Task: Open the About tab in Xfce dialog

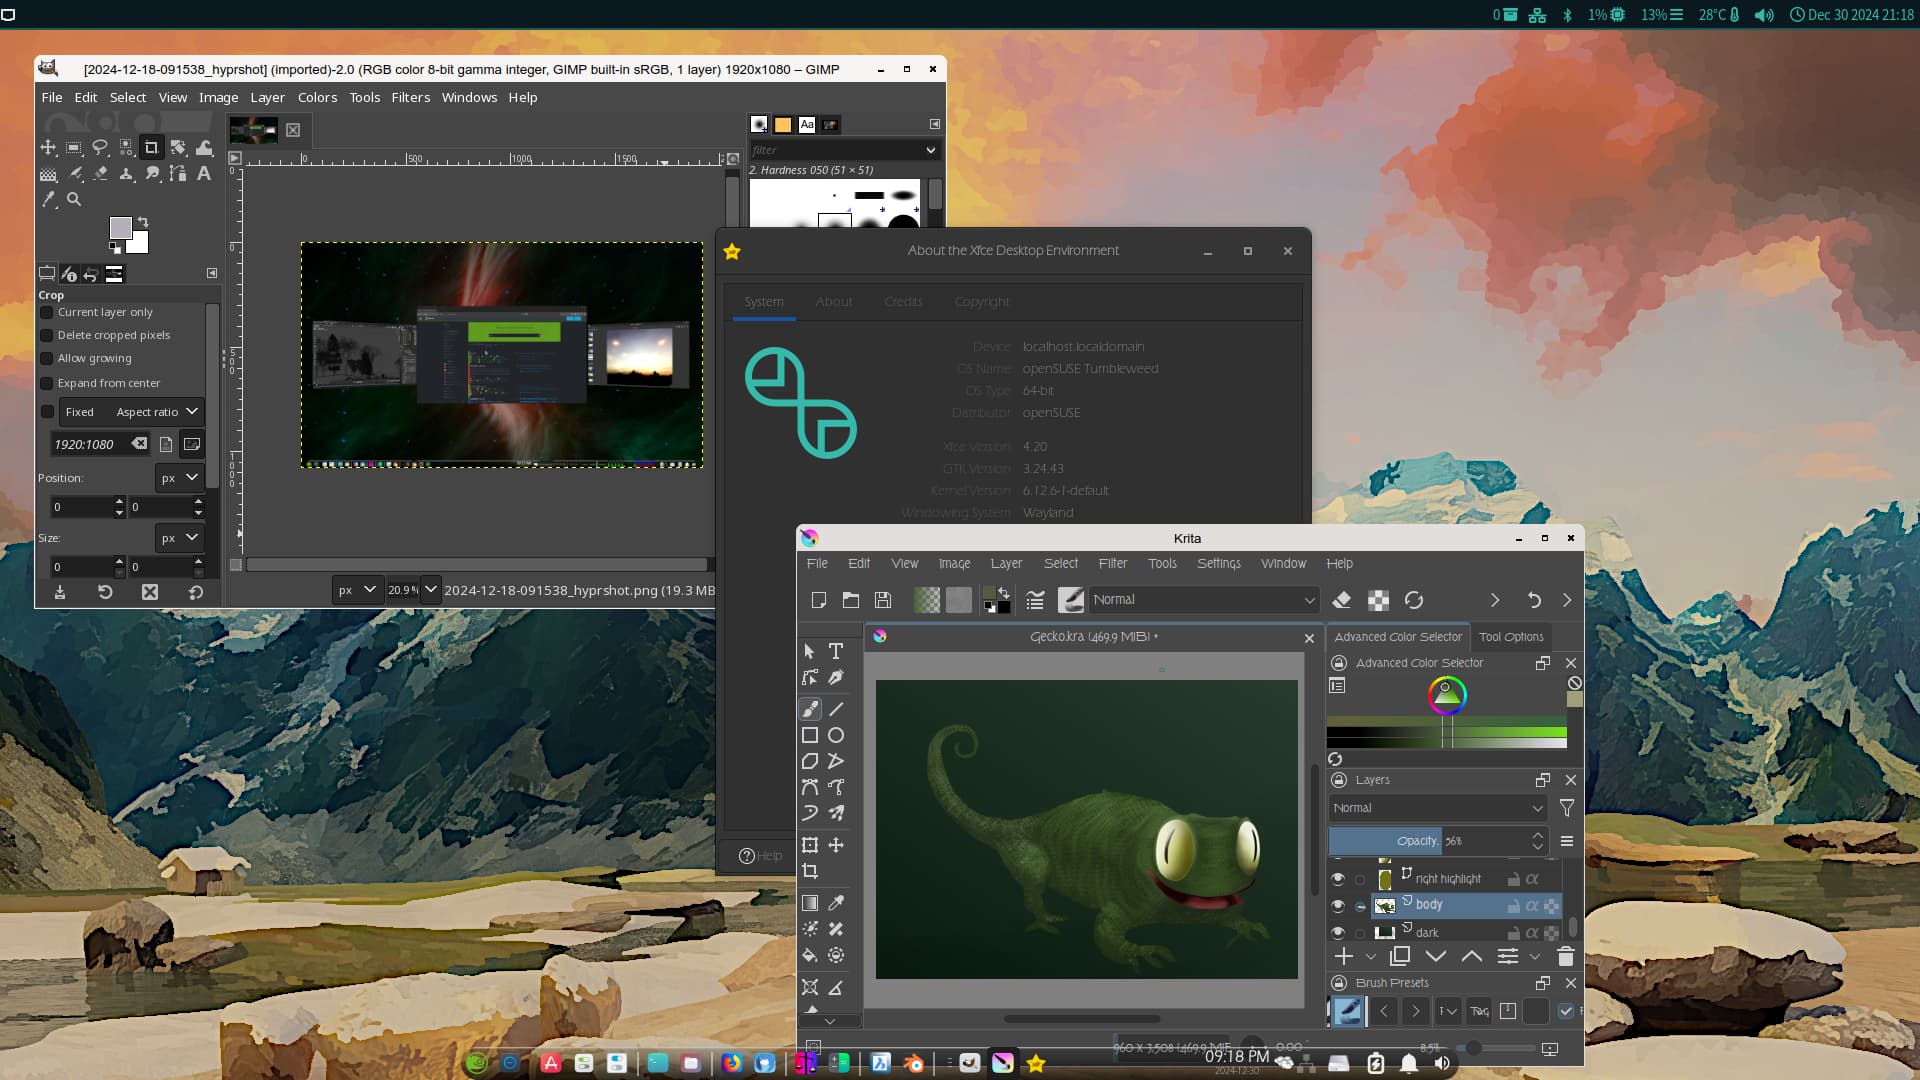Action: coord(834,302)
